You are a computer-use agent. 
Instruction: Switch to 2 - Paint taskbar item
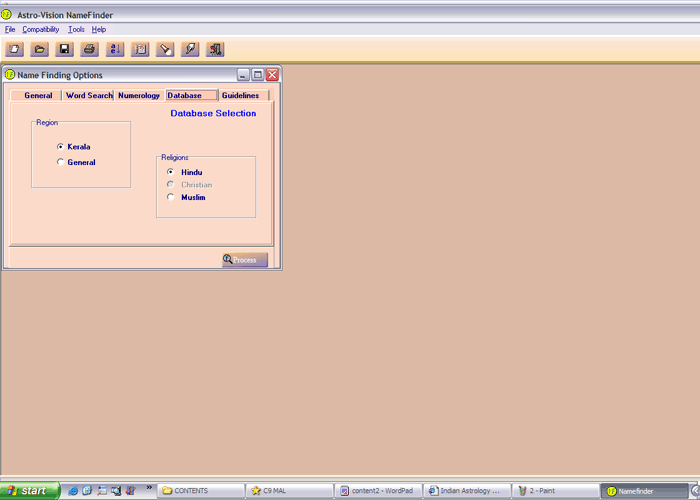click(555, 491)
